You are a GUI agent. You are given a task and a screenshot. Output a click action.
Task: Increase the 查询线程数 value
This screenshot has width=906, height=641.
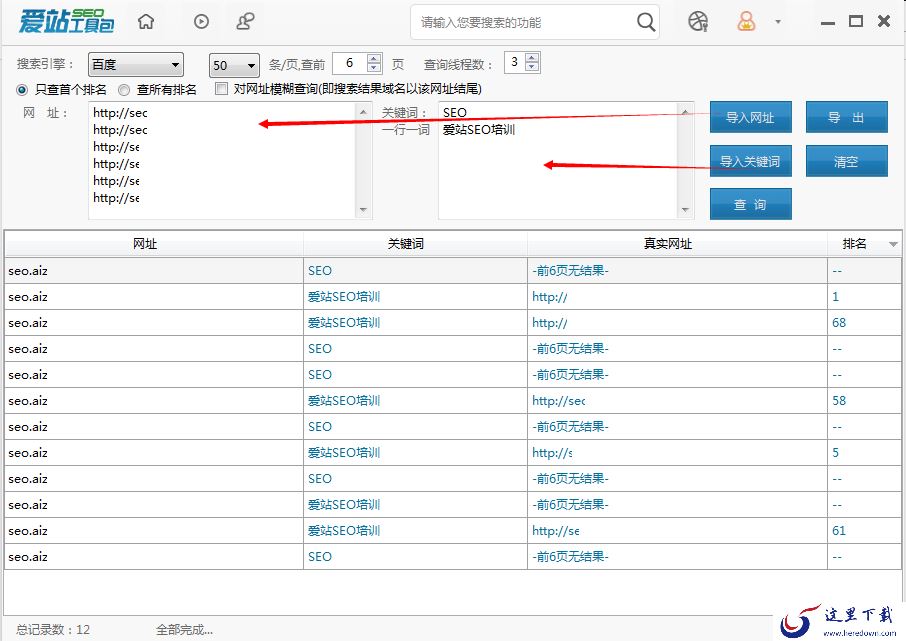[532, 57]
